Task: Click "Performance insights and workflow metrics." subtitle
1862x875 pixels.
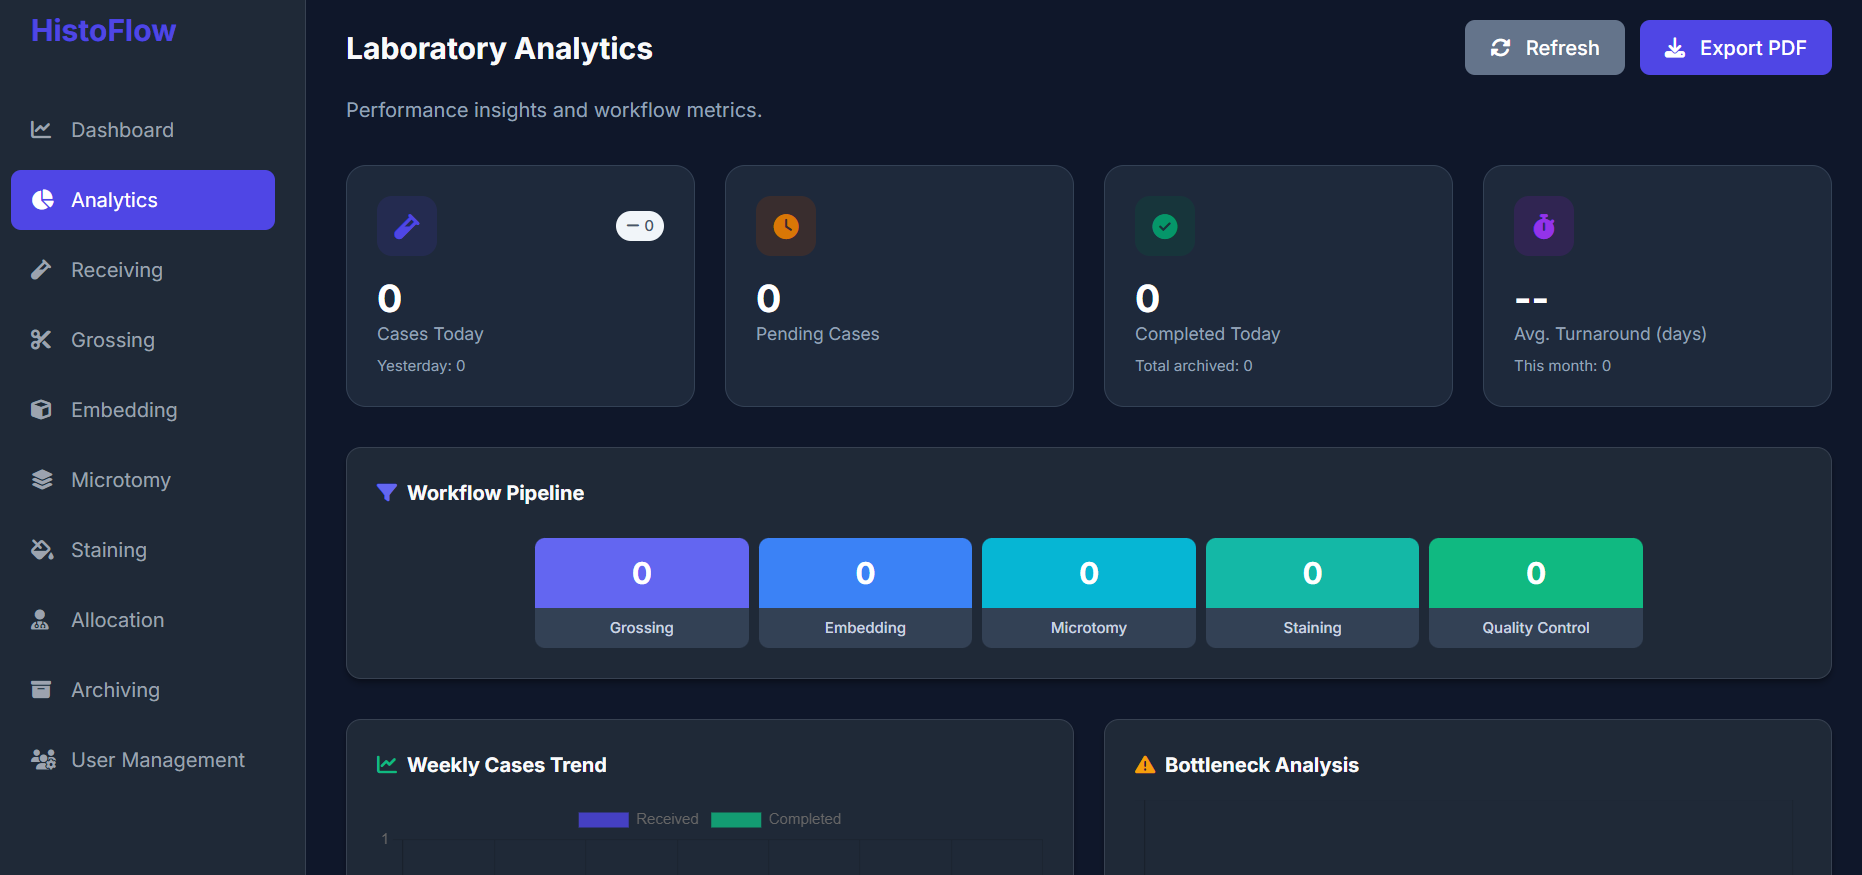Action: (554, 110)
